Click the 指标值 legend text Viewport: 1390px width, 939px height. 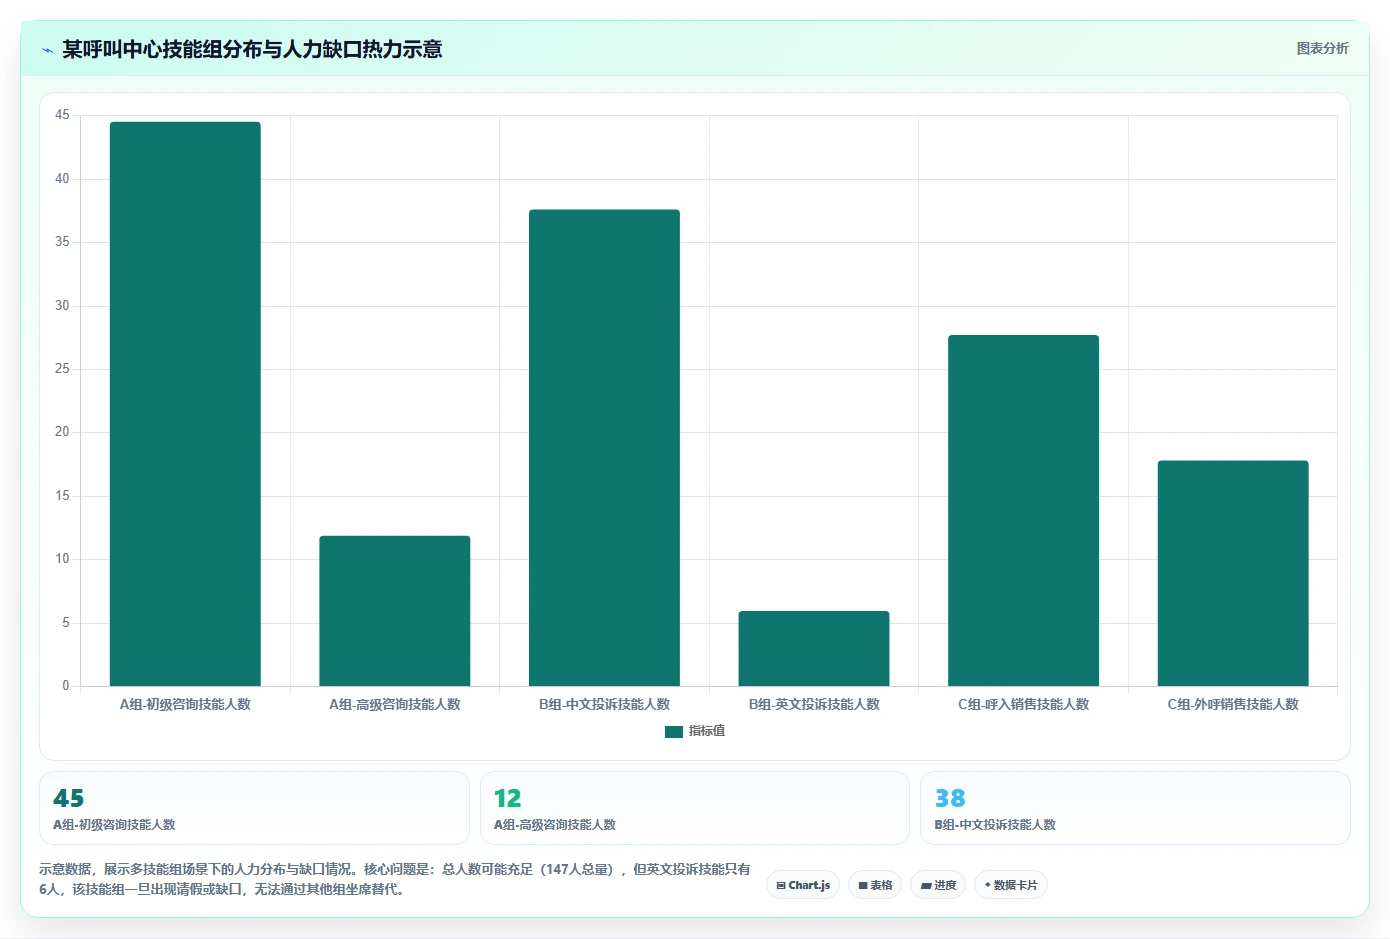coord(707,731)
